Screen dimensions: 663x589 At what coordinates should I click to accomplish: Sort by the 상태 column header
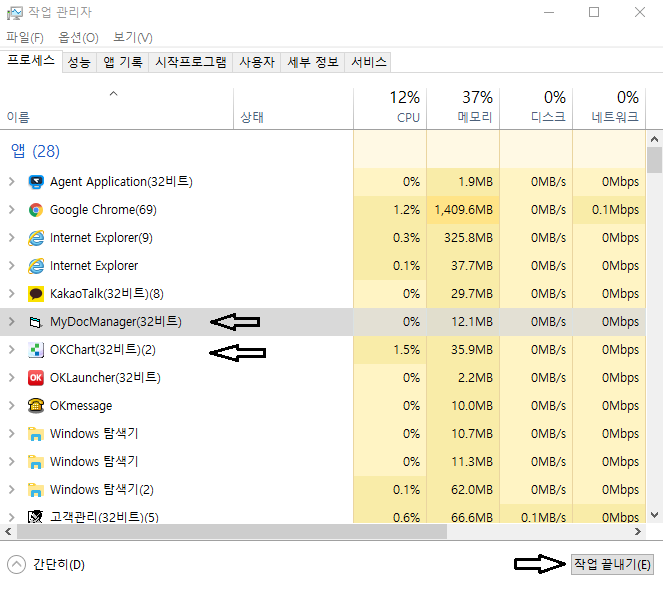click(x=293, y=109)
